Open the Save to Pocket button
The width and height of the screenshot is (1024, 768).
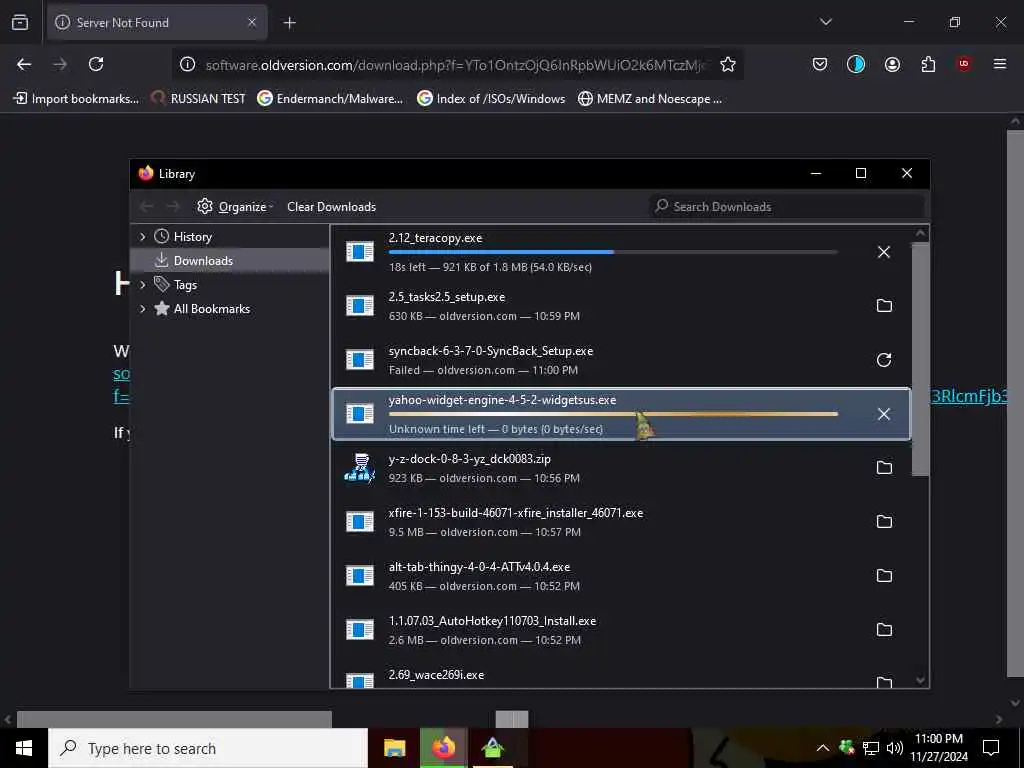pyautogui.click(x=820, y=64)
